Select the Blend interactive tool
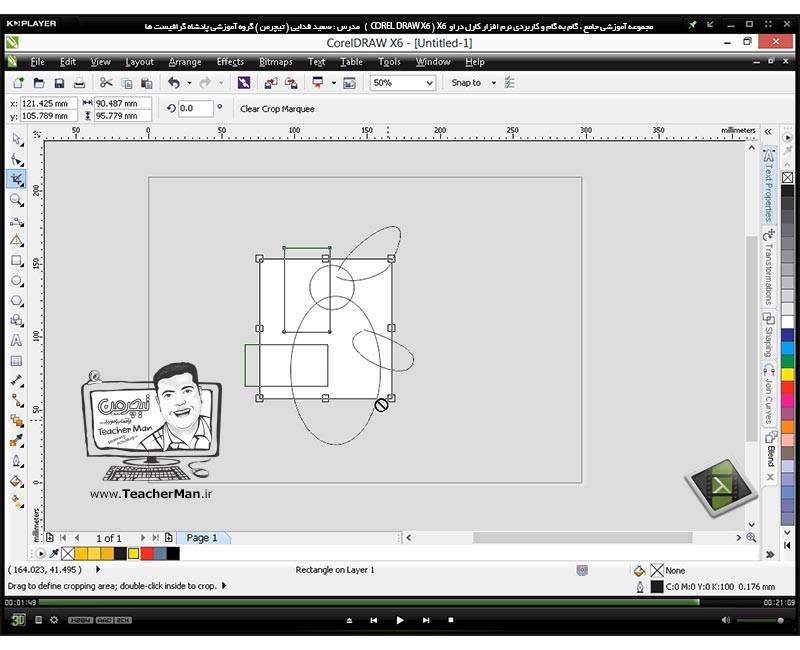Screen dimensions: 800x650 tap(16, 420)
